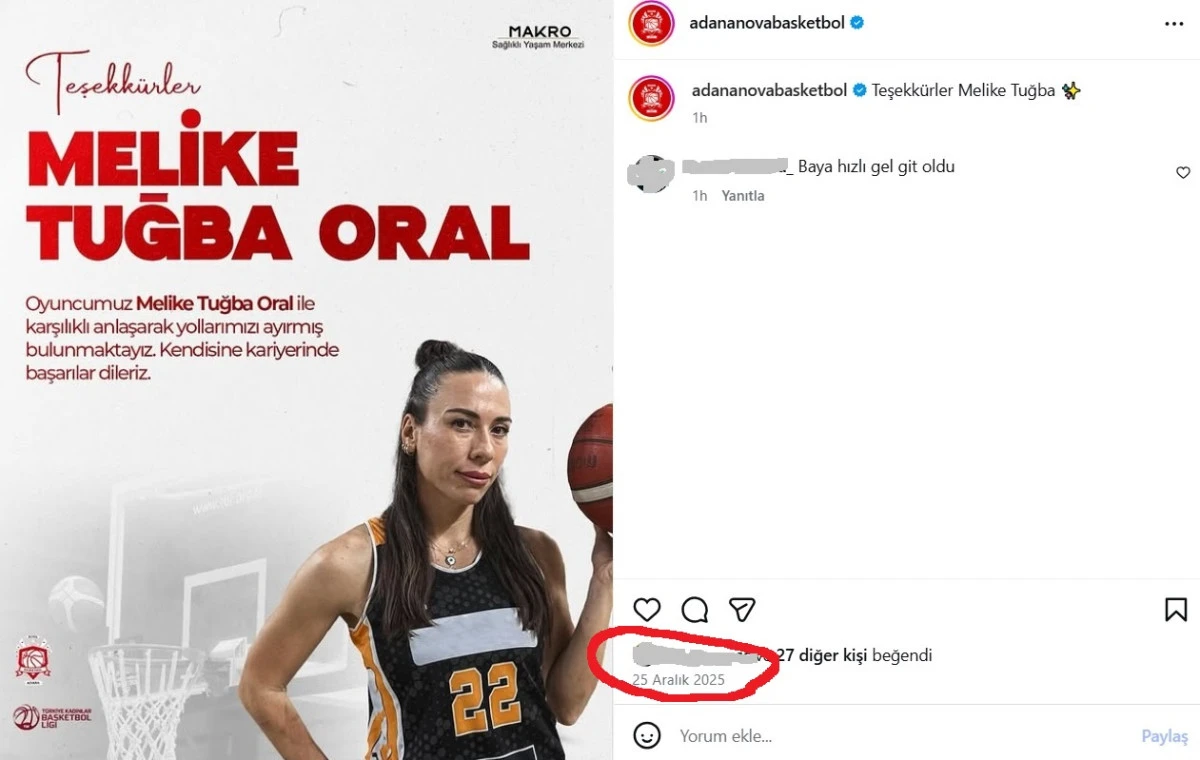The width and height of the screenshot is (1200, 760).
Task: Open the list of 27 diğer kişi likes
Action: click(x=822, y=656)
